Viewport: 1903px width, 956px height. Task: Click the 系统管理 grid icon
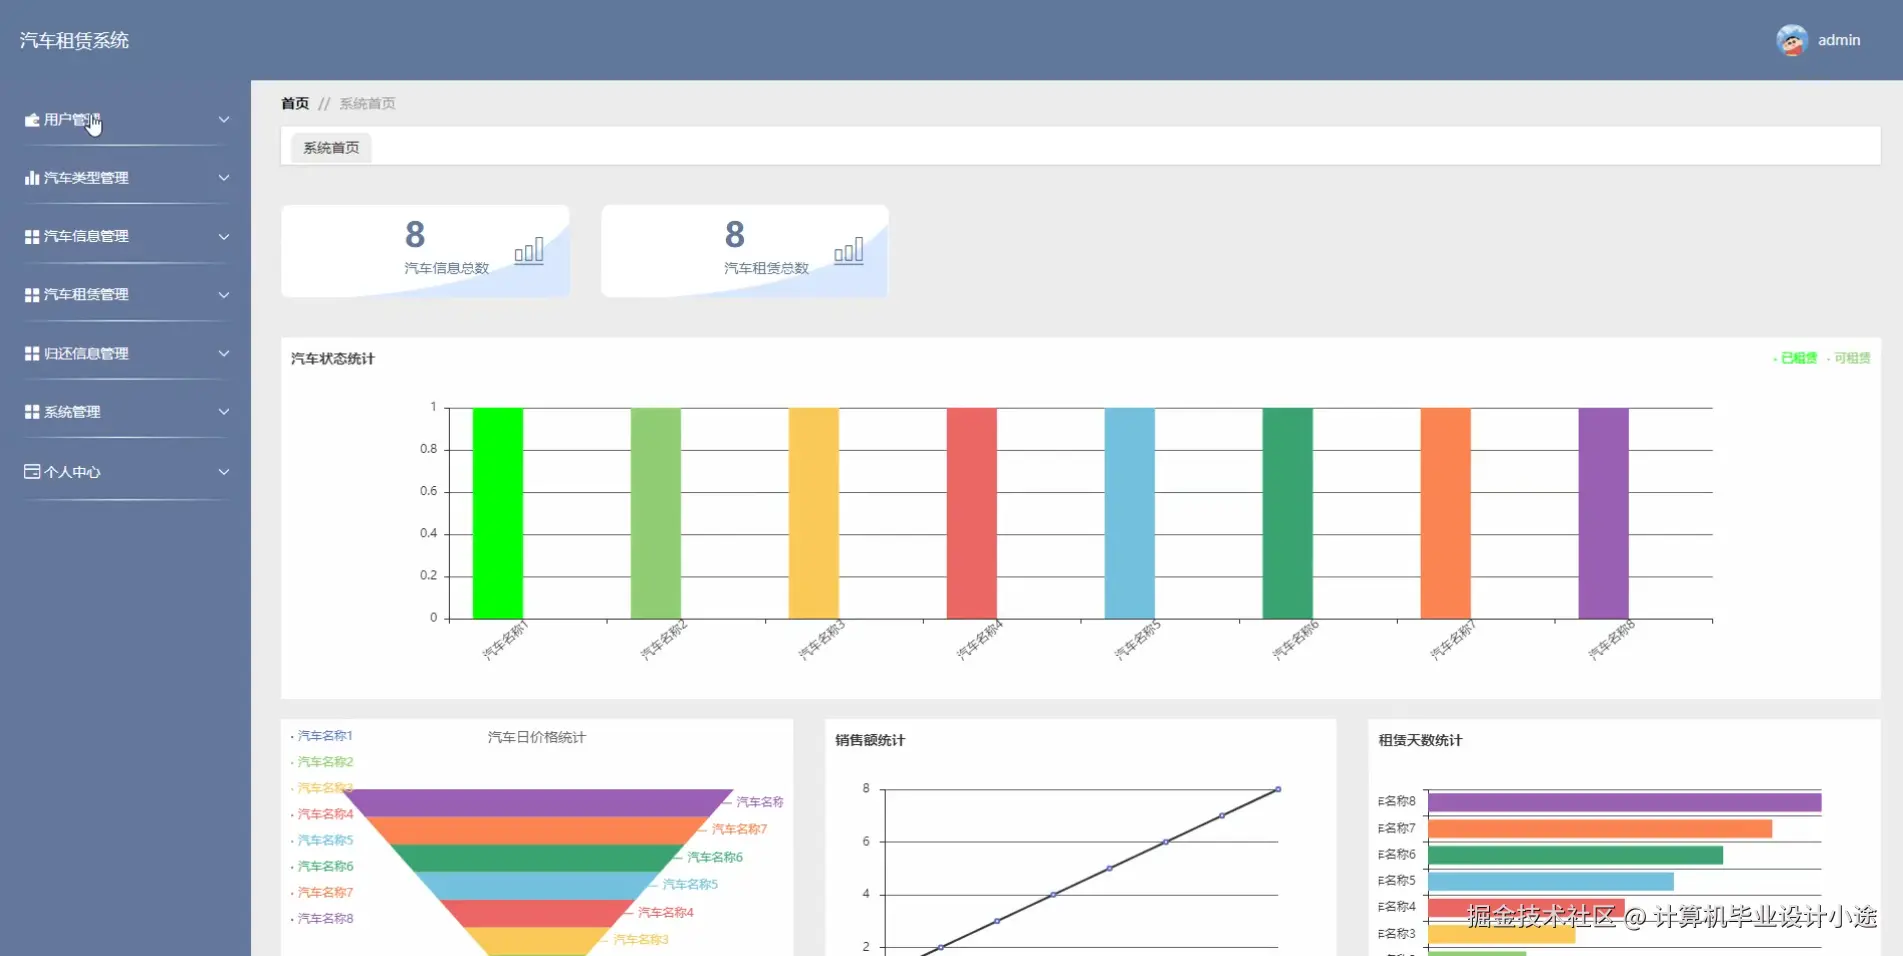[32, 412]
